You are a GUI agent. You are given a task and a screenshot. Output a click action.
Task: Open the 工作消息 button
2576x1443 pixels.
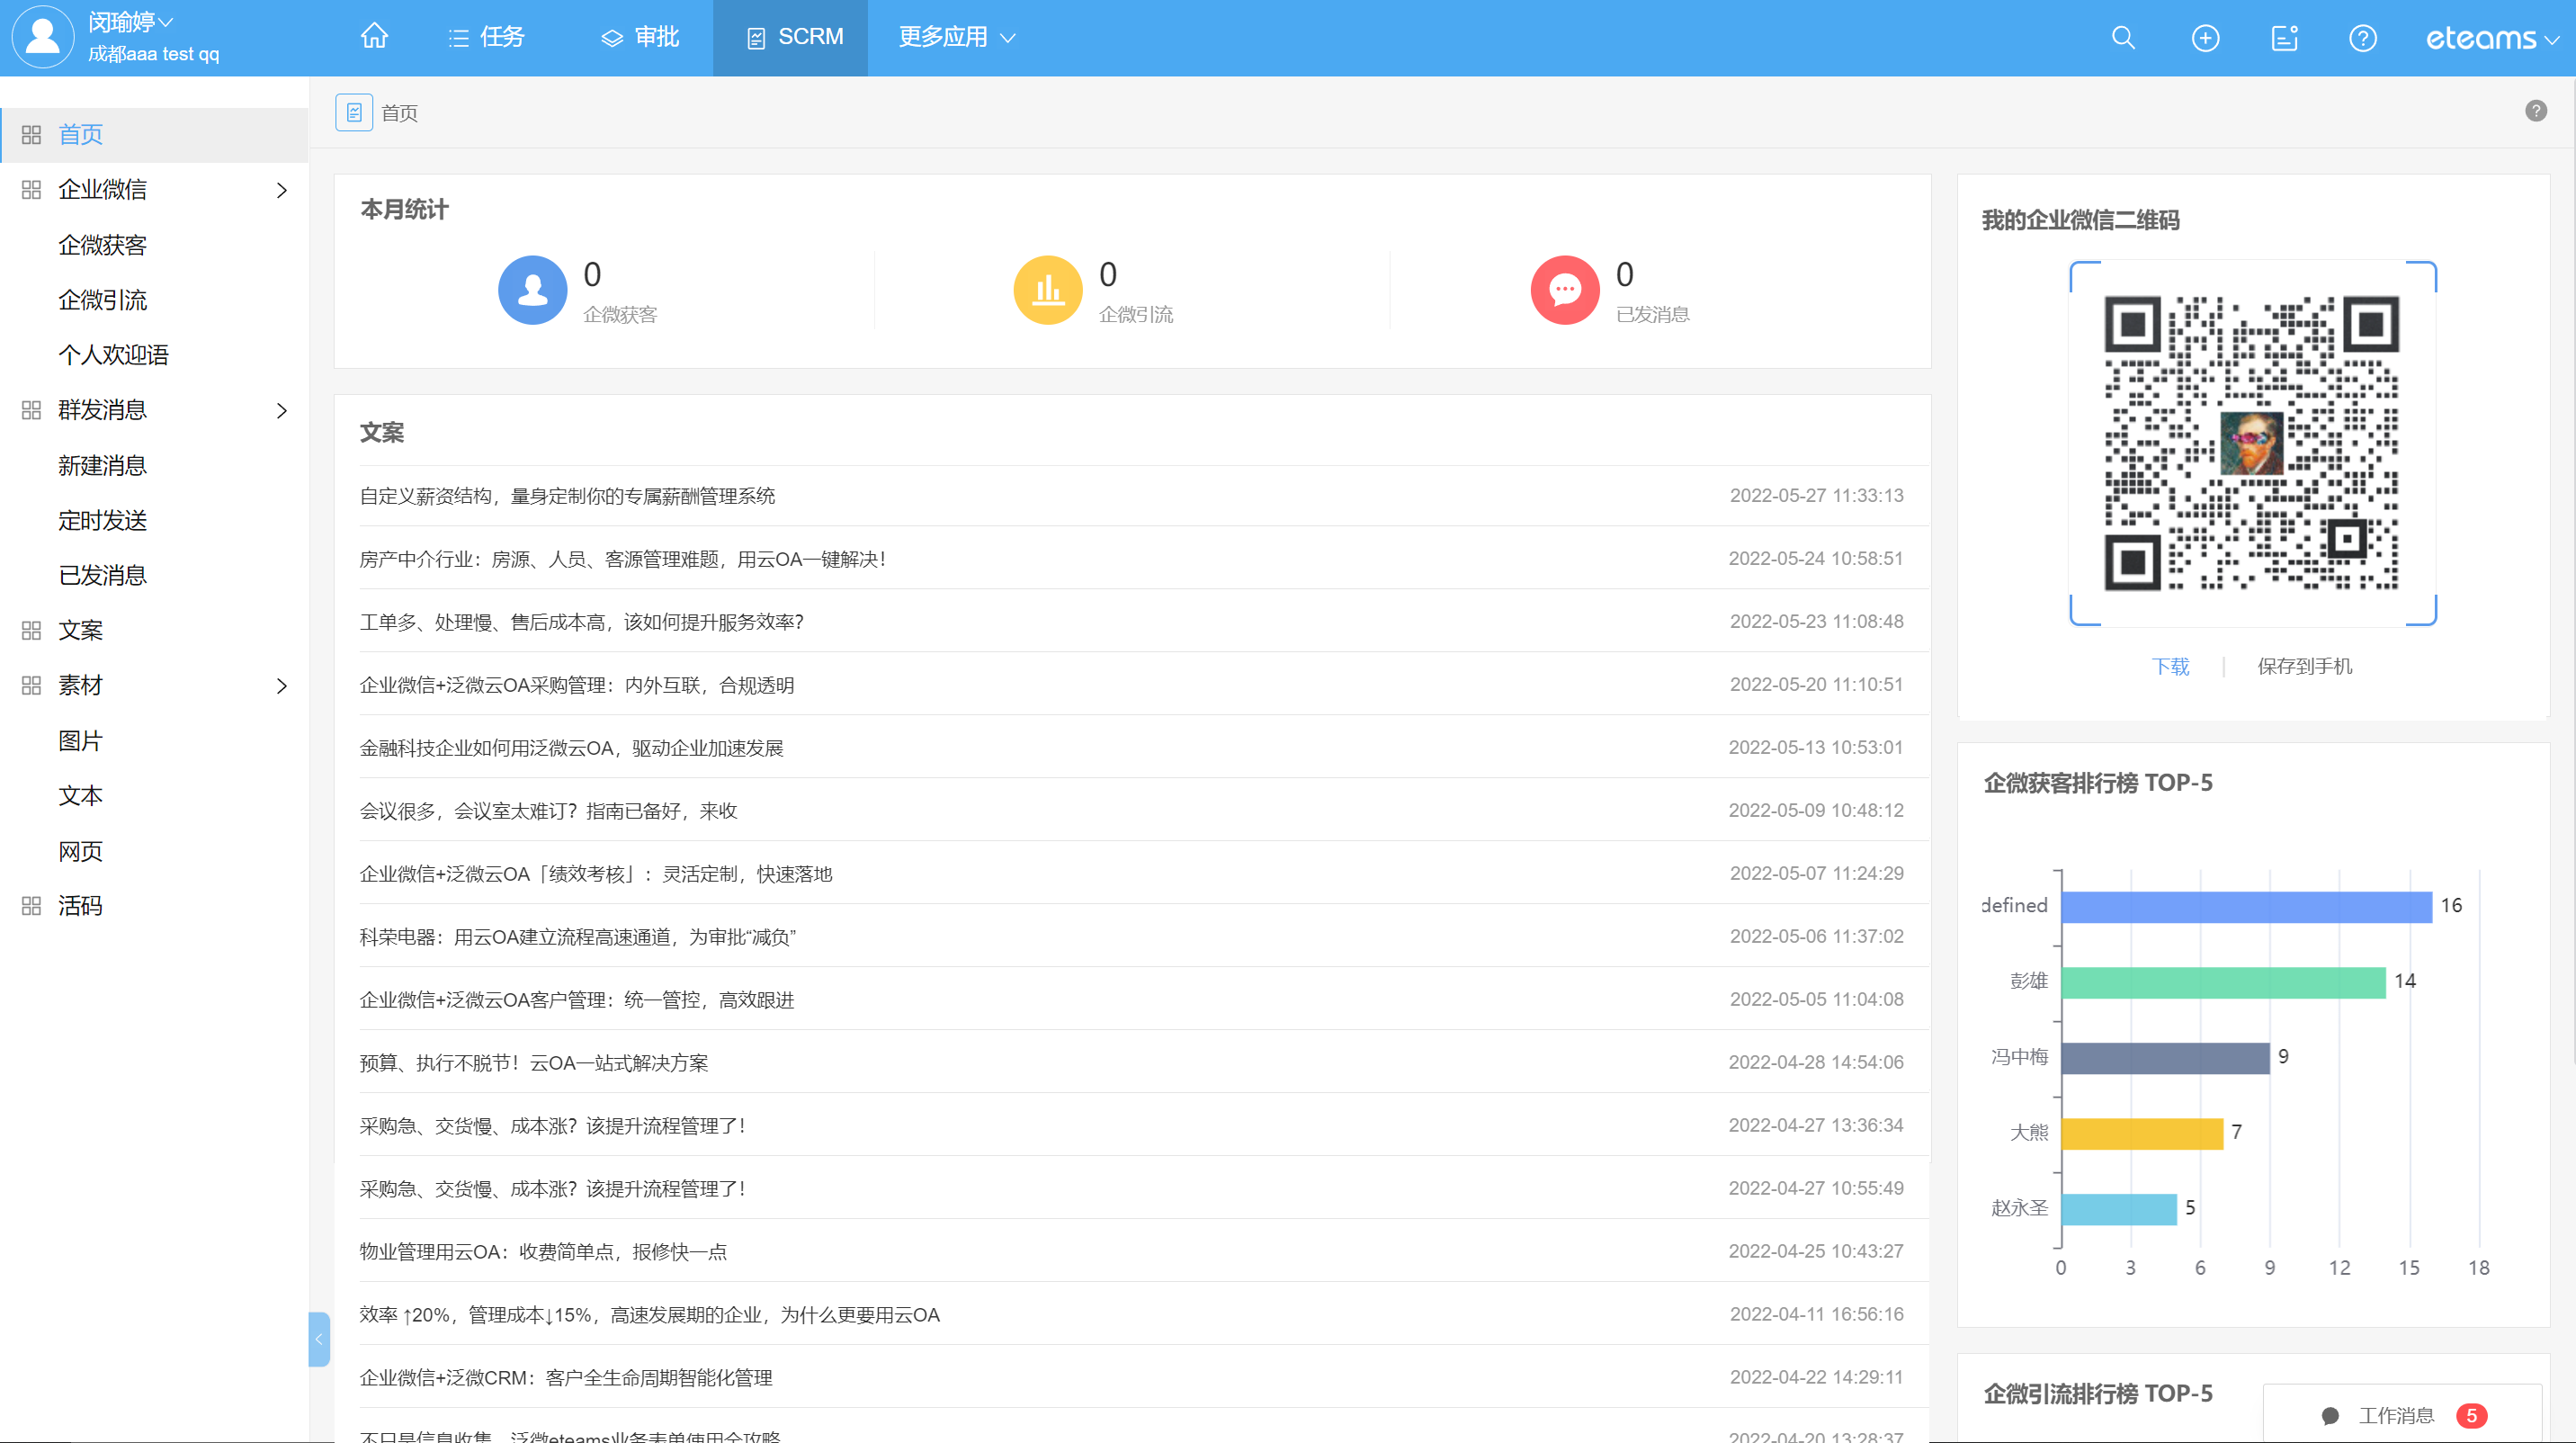(x=2402, y=1414)
